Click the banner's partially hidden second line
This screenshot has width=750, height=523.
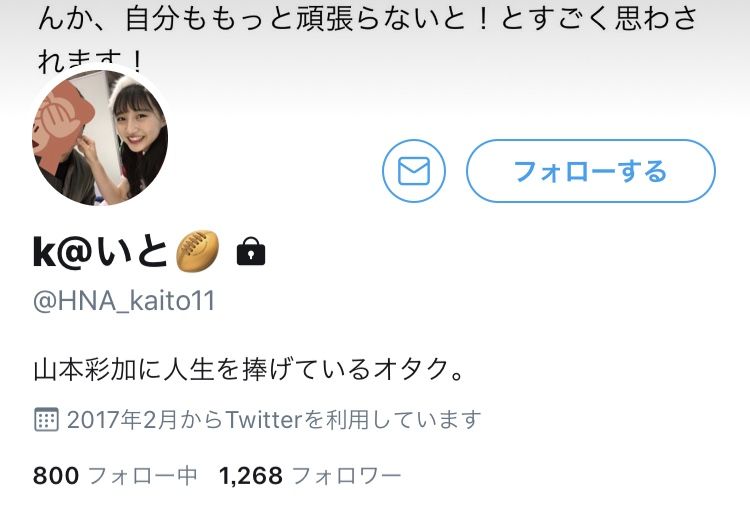tap(91, 60)
